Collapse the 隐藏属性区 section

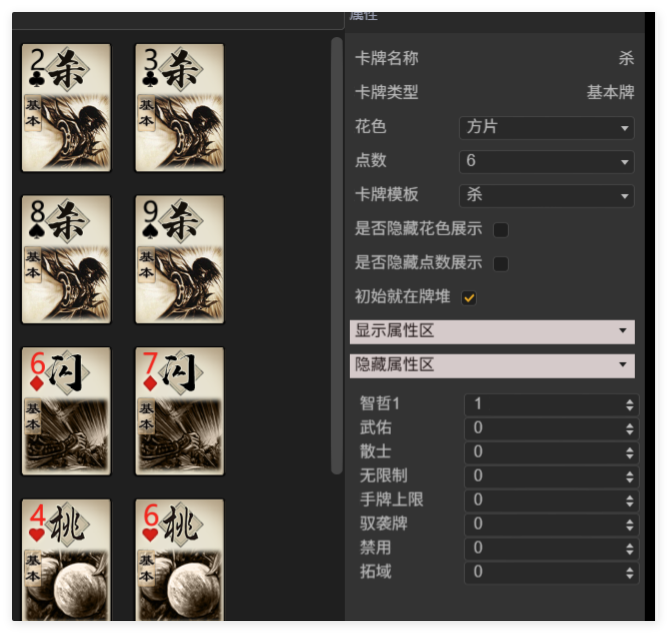point(492,365)
